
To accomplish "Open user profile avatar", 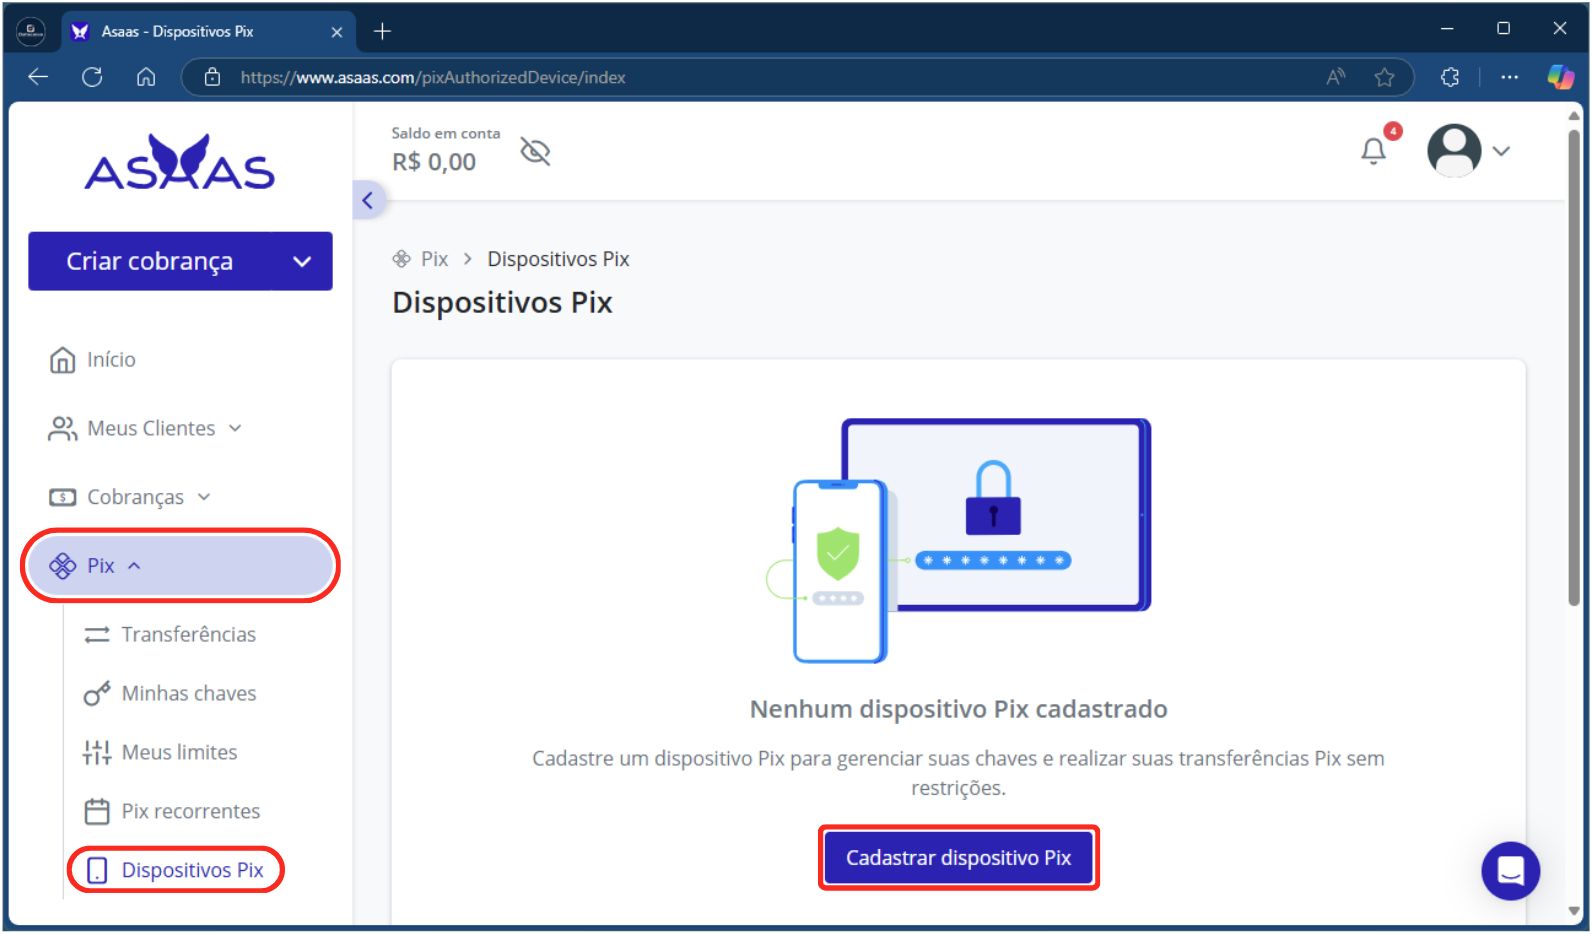I will 1454,151.
